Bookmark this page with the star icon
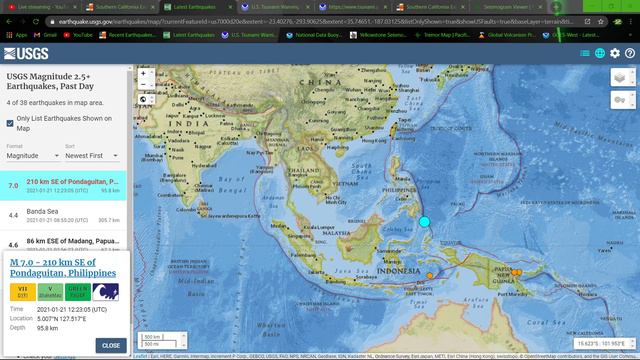640x360 pixels. click(x=601, y=22)
